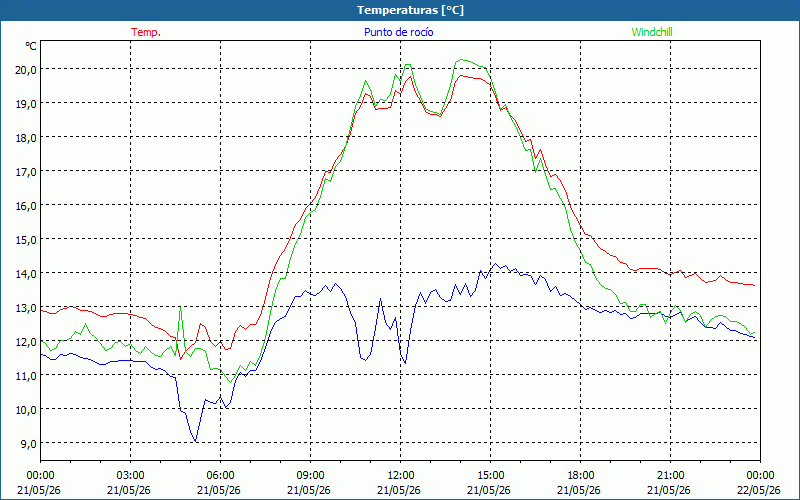Click the '14,0' y-axis value
800x500 pixels.
tap(26, 274)
